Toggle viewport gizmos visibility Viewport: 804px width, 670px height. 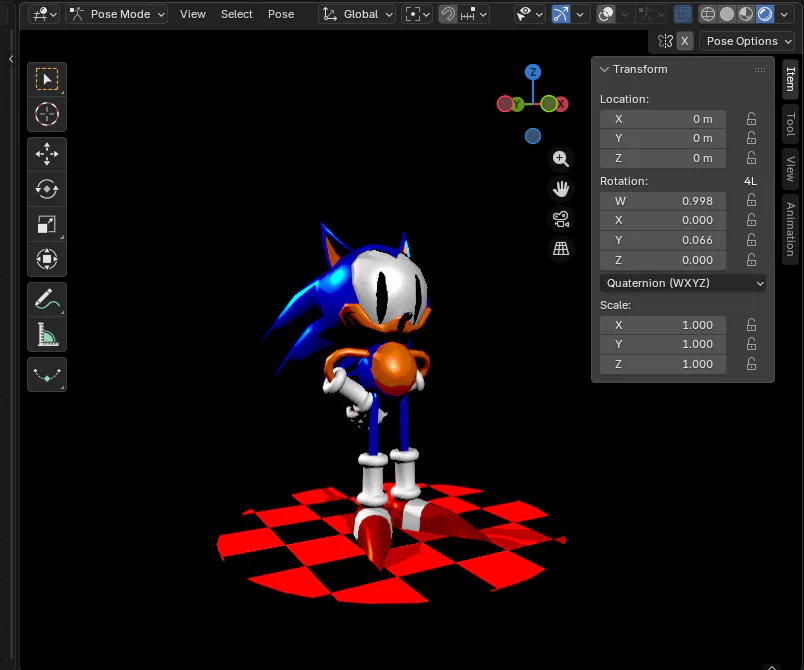pyautogui.click(x=560, y=14)
